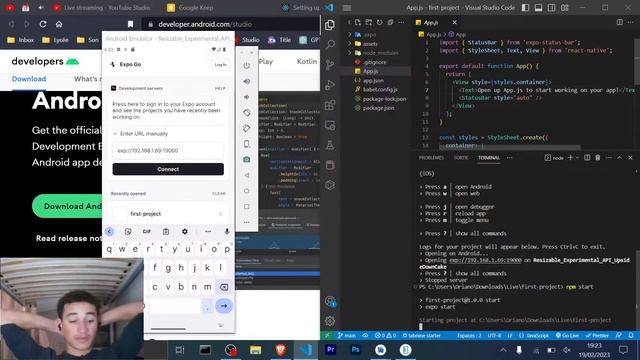Rotate emulator right with toolbar icon
This screenshot has width=640, height=360.
247,128
